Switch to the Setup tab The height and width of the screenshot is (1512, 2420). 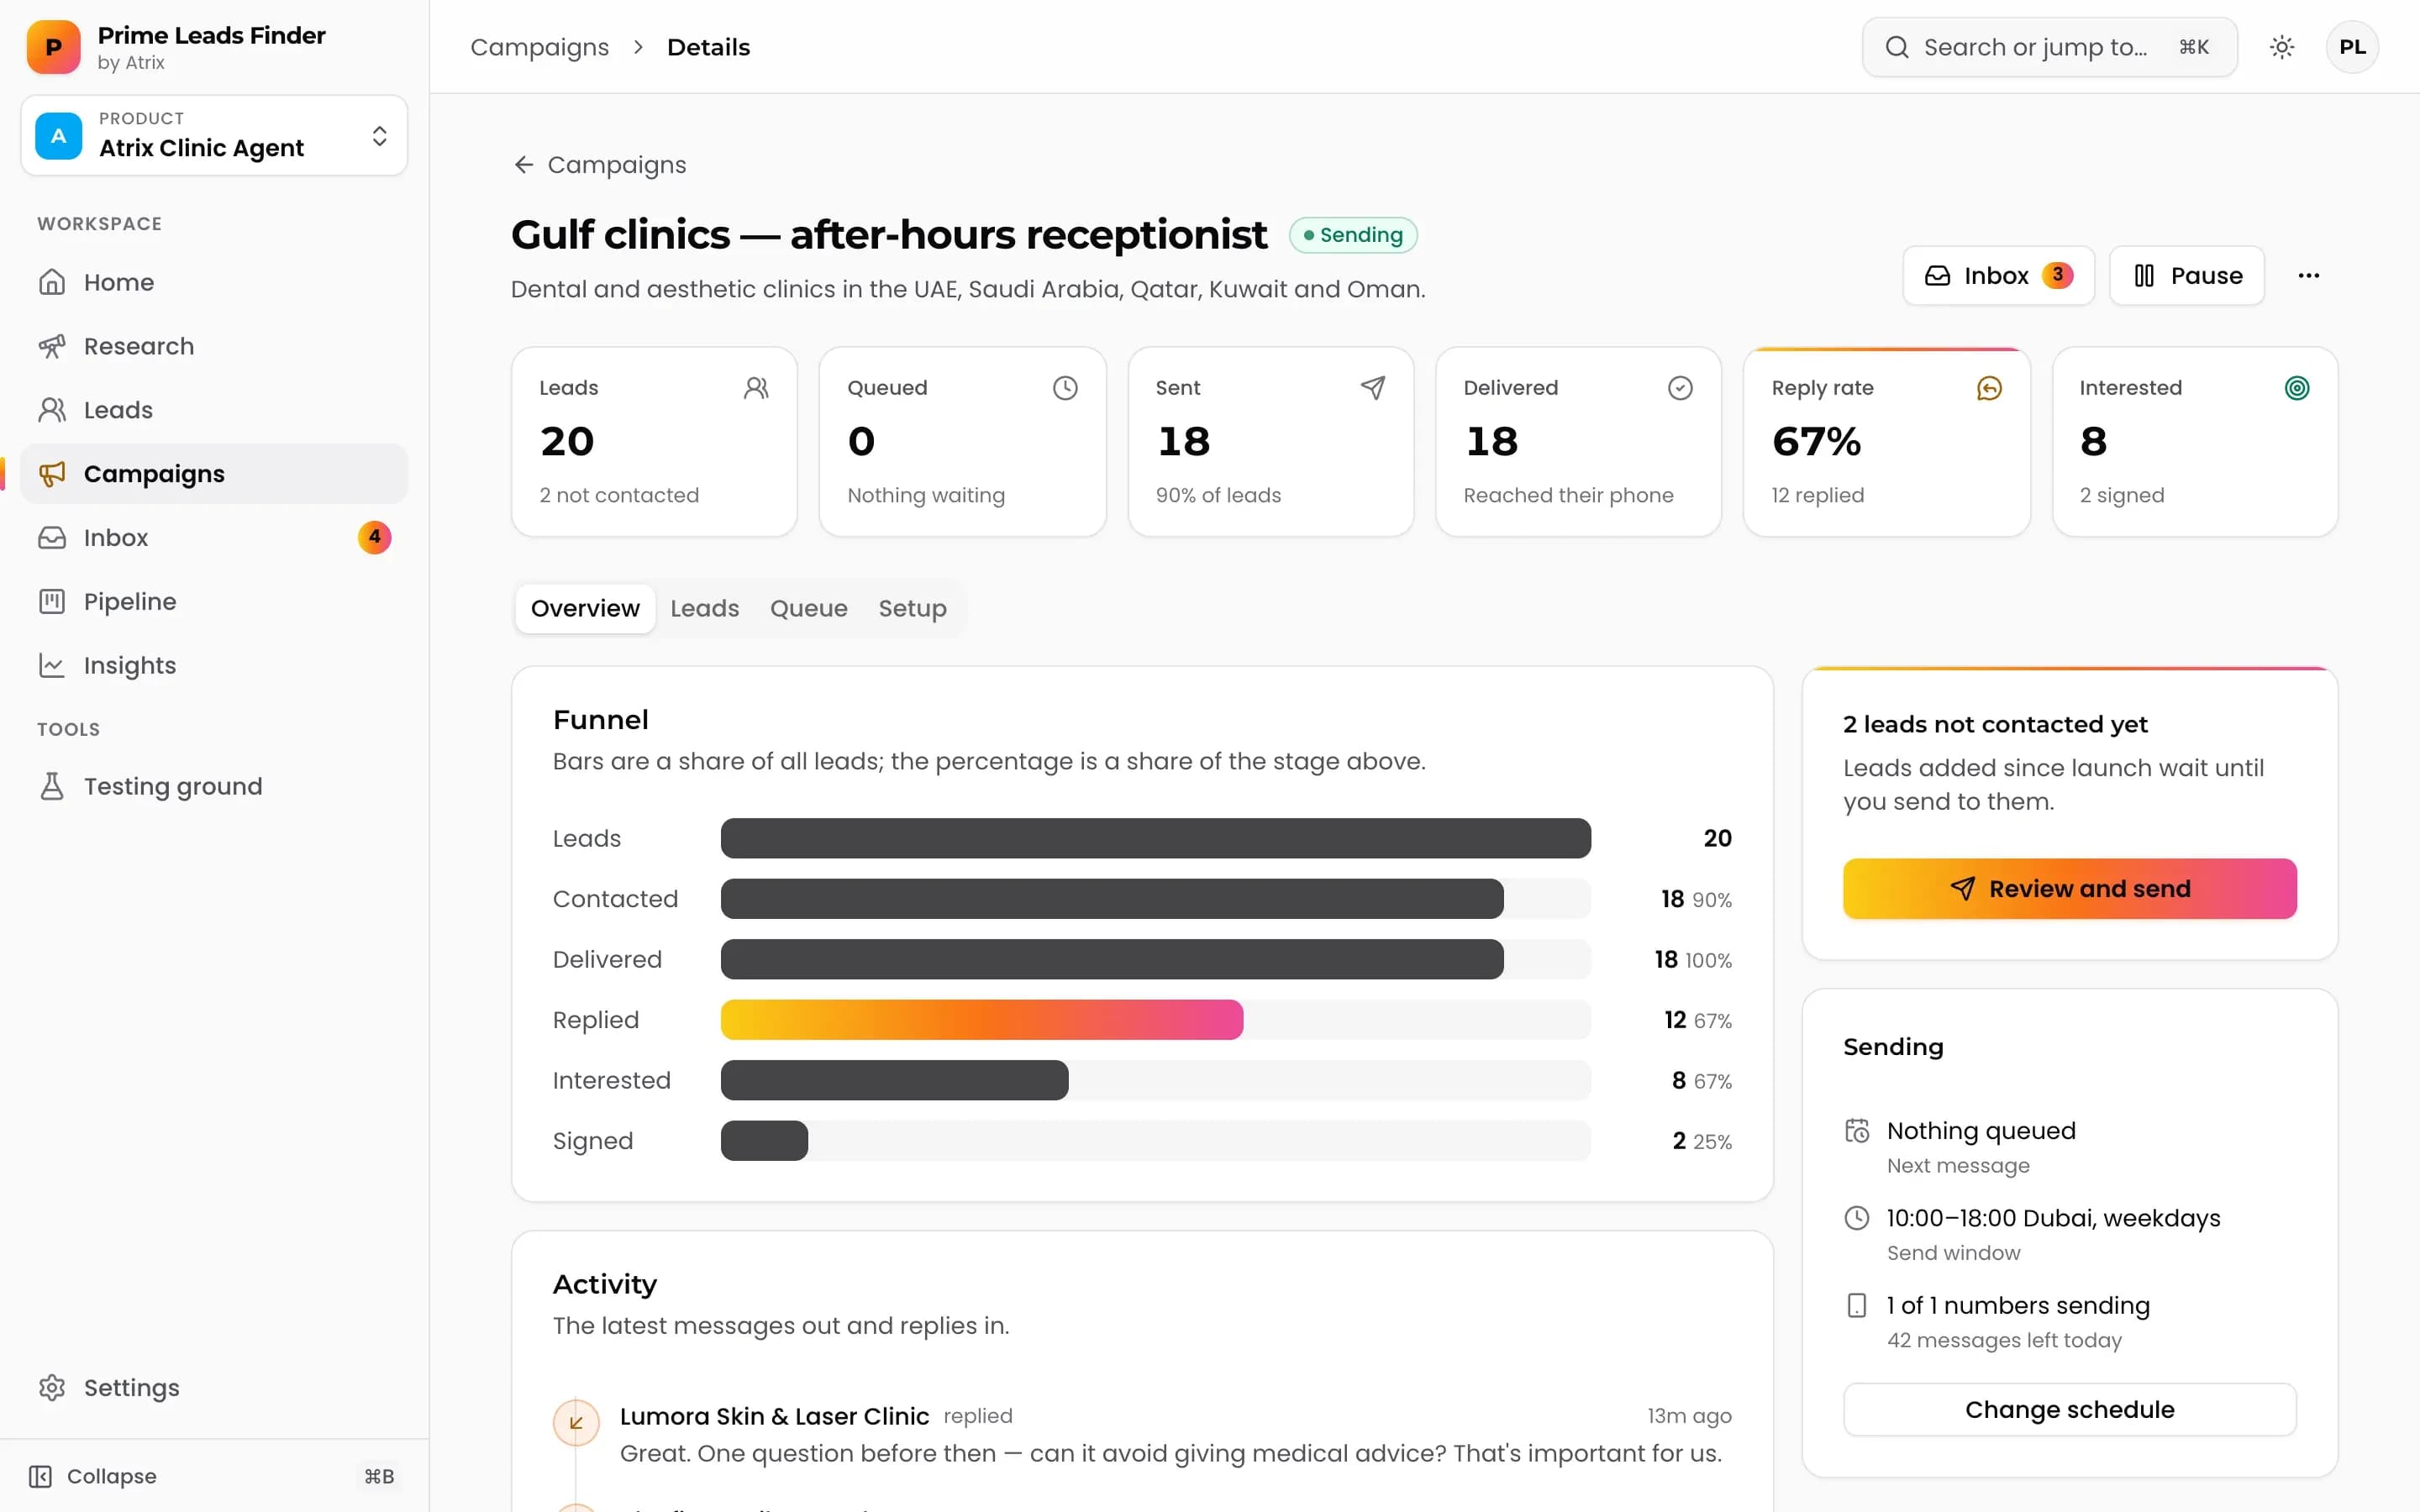(x=912, y=609)
